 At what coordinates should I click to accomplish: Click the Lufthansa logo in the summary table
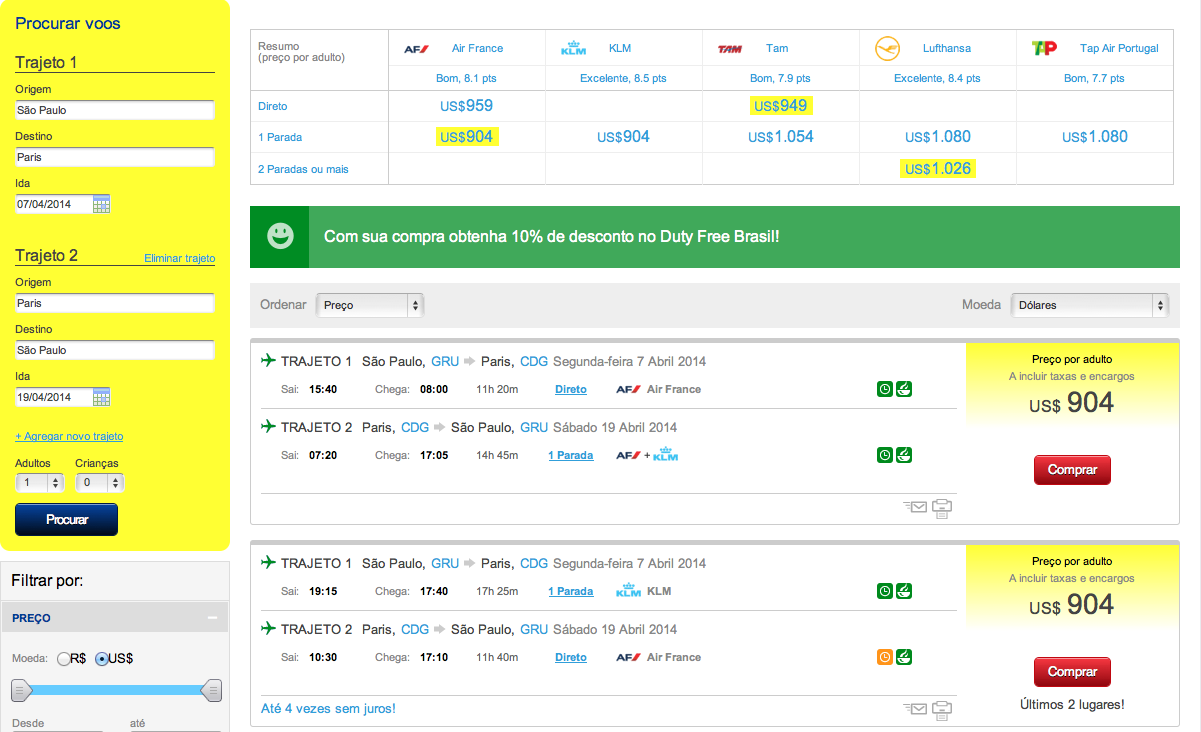[x=887, y=48]
